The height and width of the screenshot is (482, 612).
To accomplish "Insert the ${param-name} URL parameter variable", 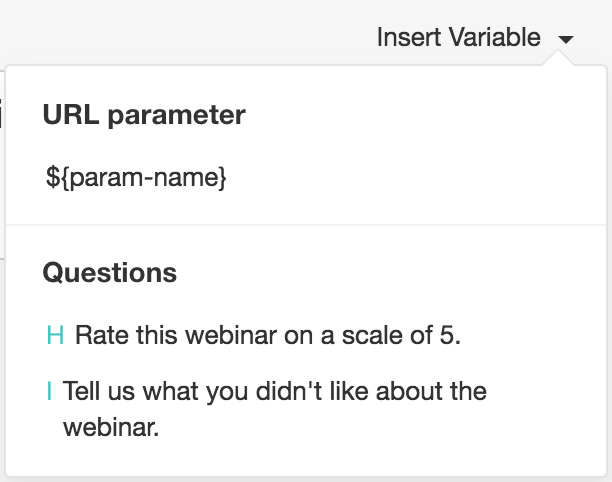I will [x=136, y=178].
